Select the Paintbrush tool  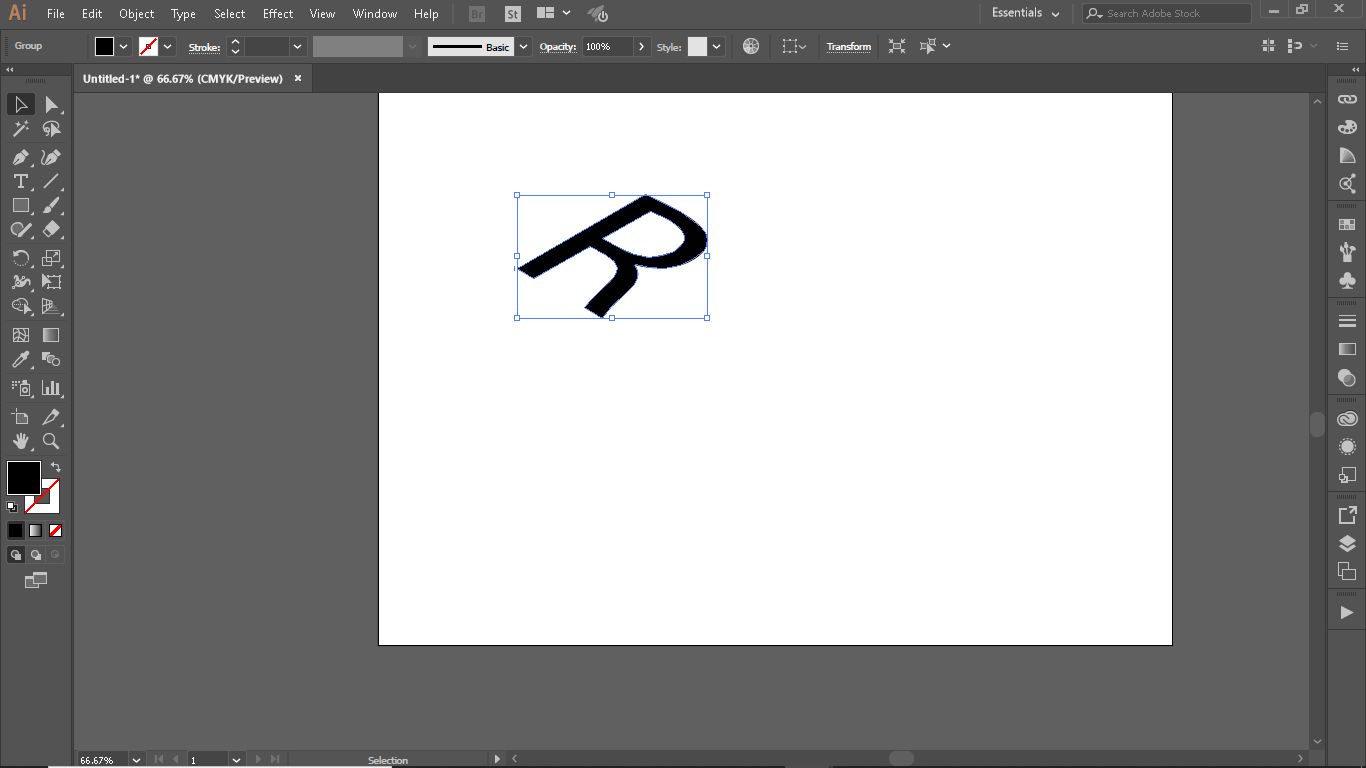tap(51, 205)
